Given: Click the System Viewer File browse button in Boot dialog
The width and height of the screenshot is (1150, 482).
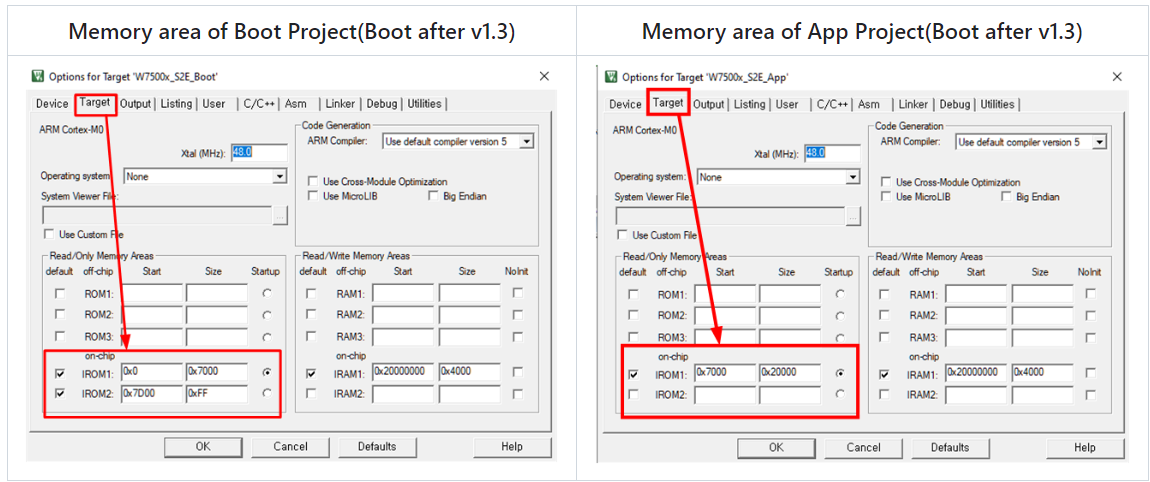Looking at the screenshot, I should pyautogui.click(x=280, y=216).
